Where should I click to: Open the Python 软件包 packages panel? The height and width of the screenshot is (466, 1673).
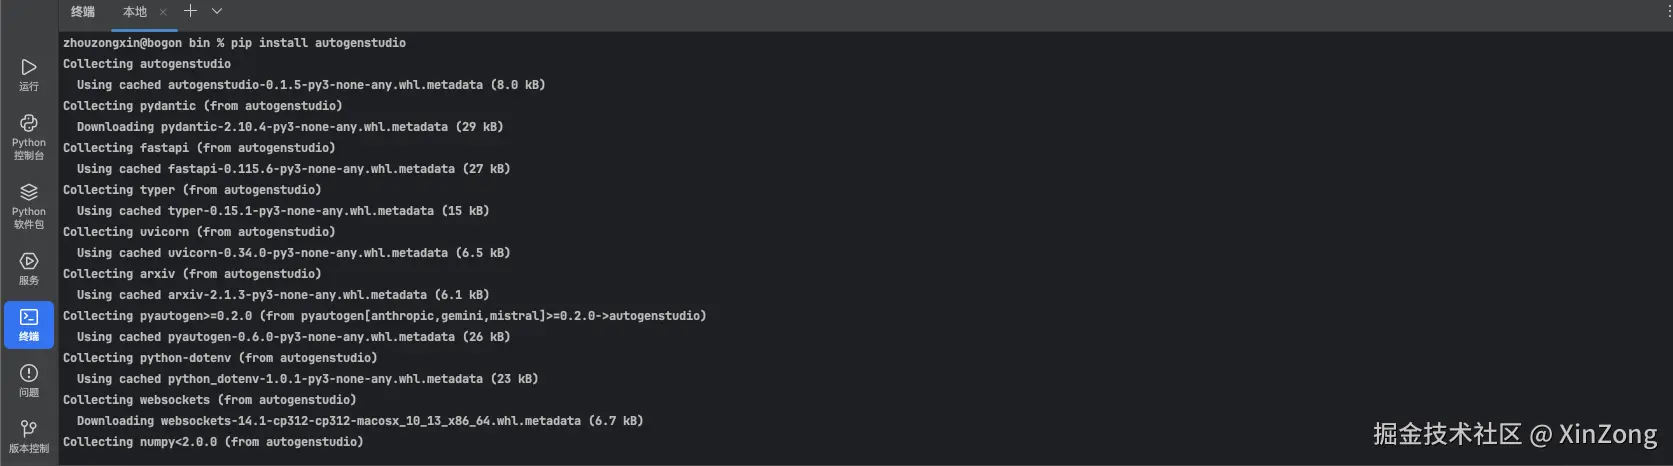pyautogui.click(x=29, y=205)
